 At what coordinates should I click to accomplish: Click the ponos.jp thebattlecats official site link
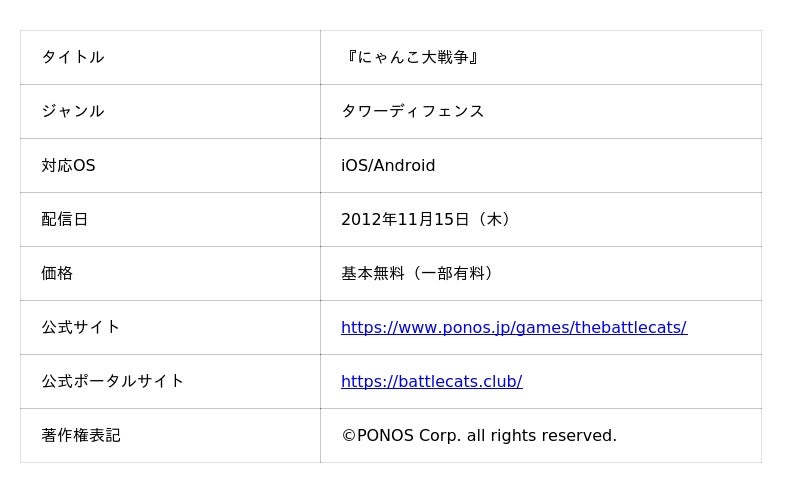[x=513, y=327]
